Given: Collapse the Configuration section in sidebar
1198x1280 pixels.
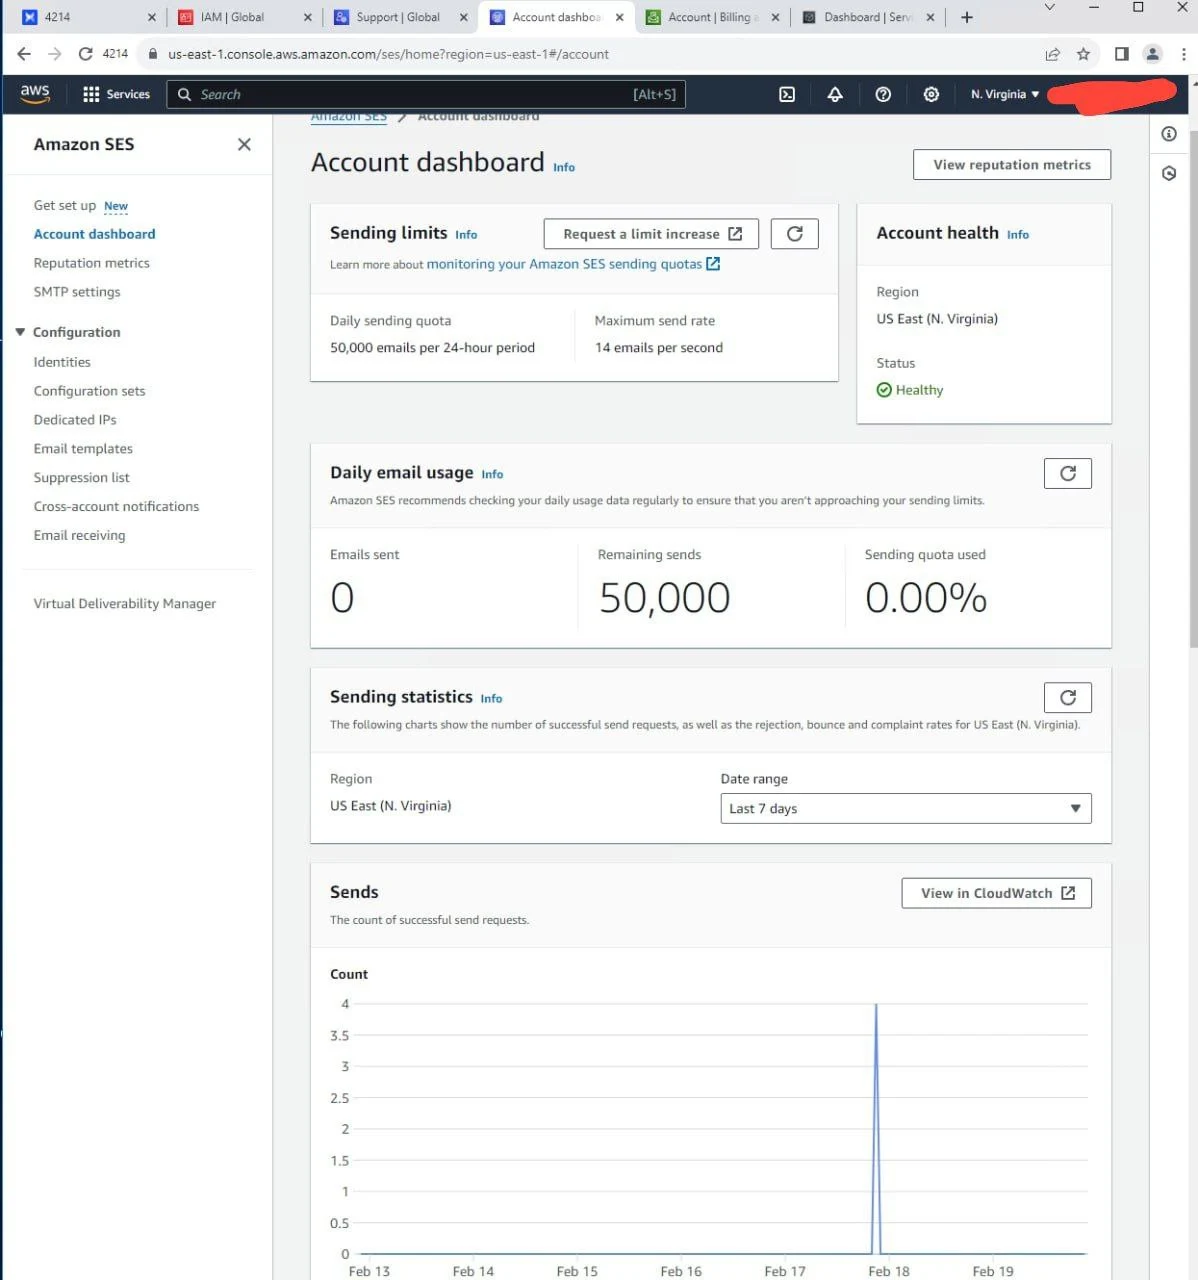Looking at the screenshot, I should (20, 332).
